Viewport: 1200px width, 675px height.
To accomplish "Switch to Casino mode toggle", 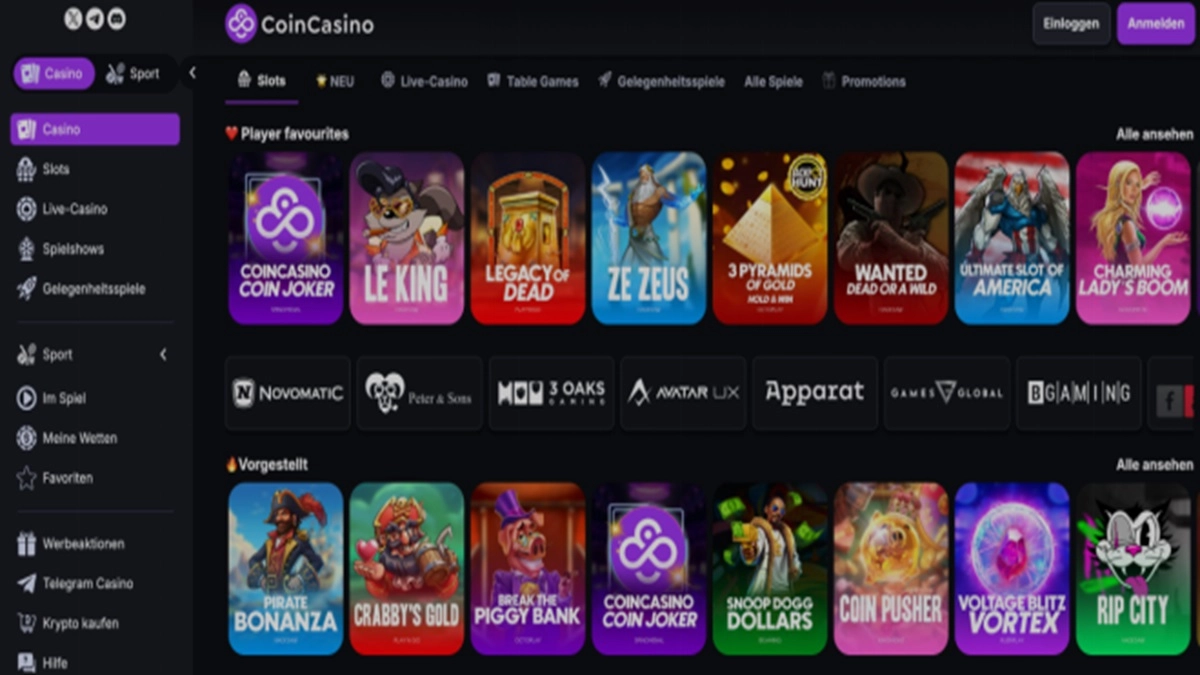I will [54, 73].
